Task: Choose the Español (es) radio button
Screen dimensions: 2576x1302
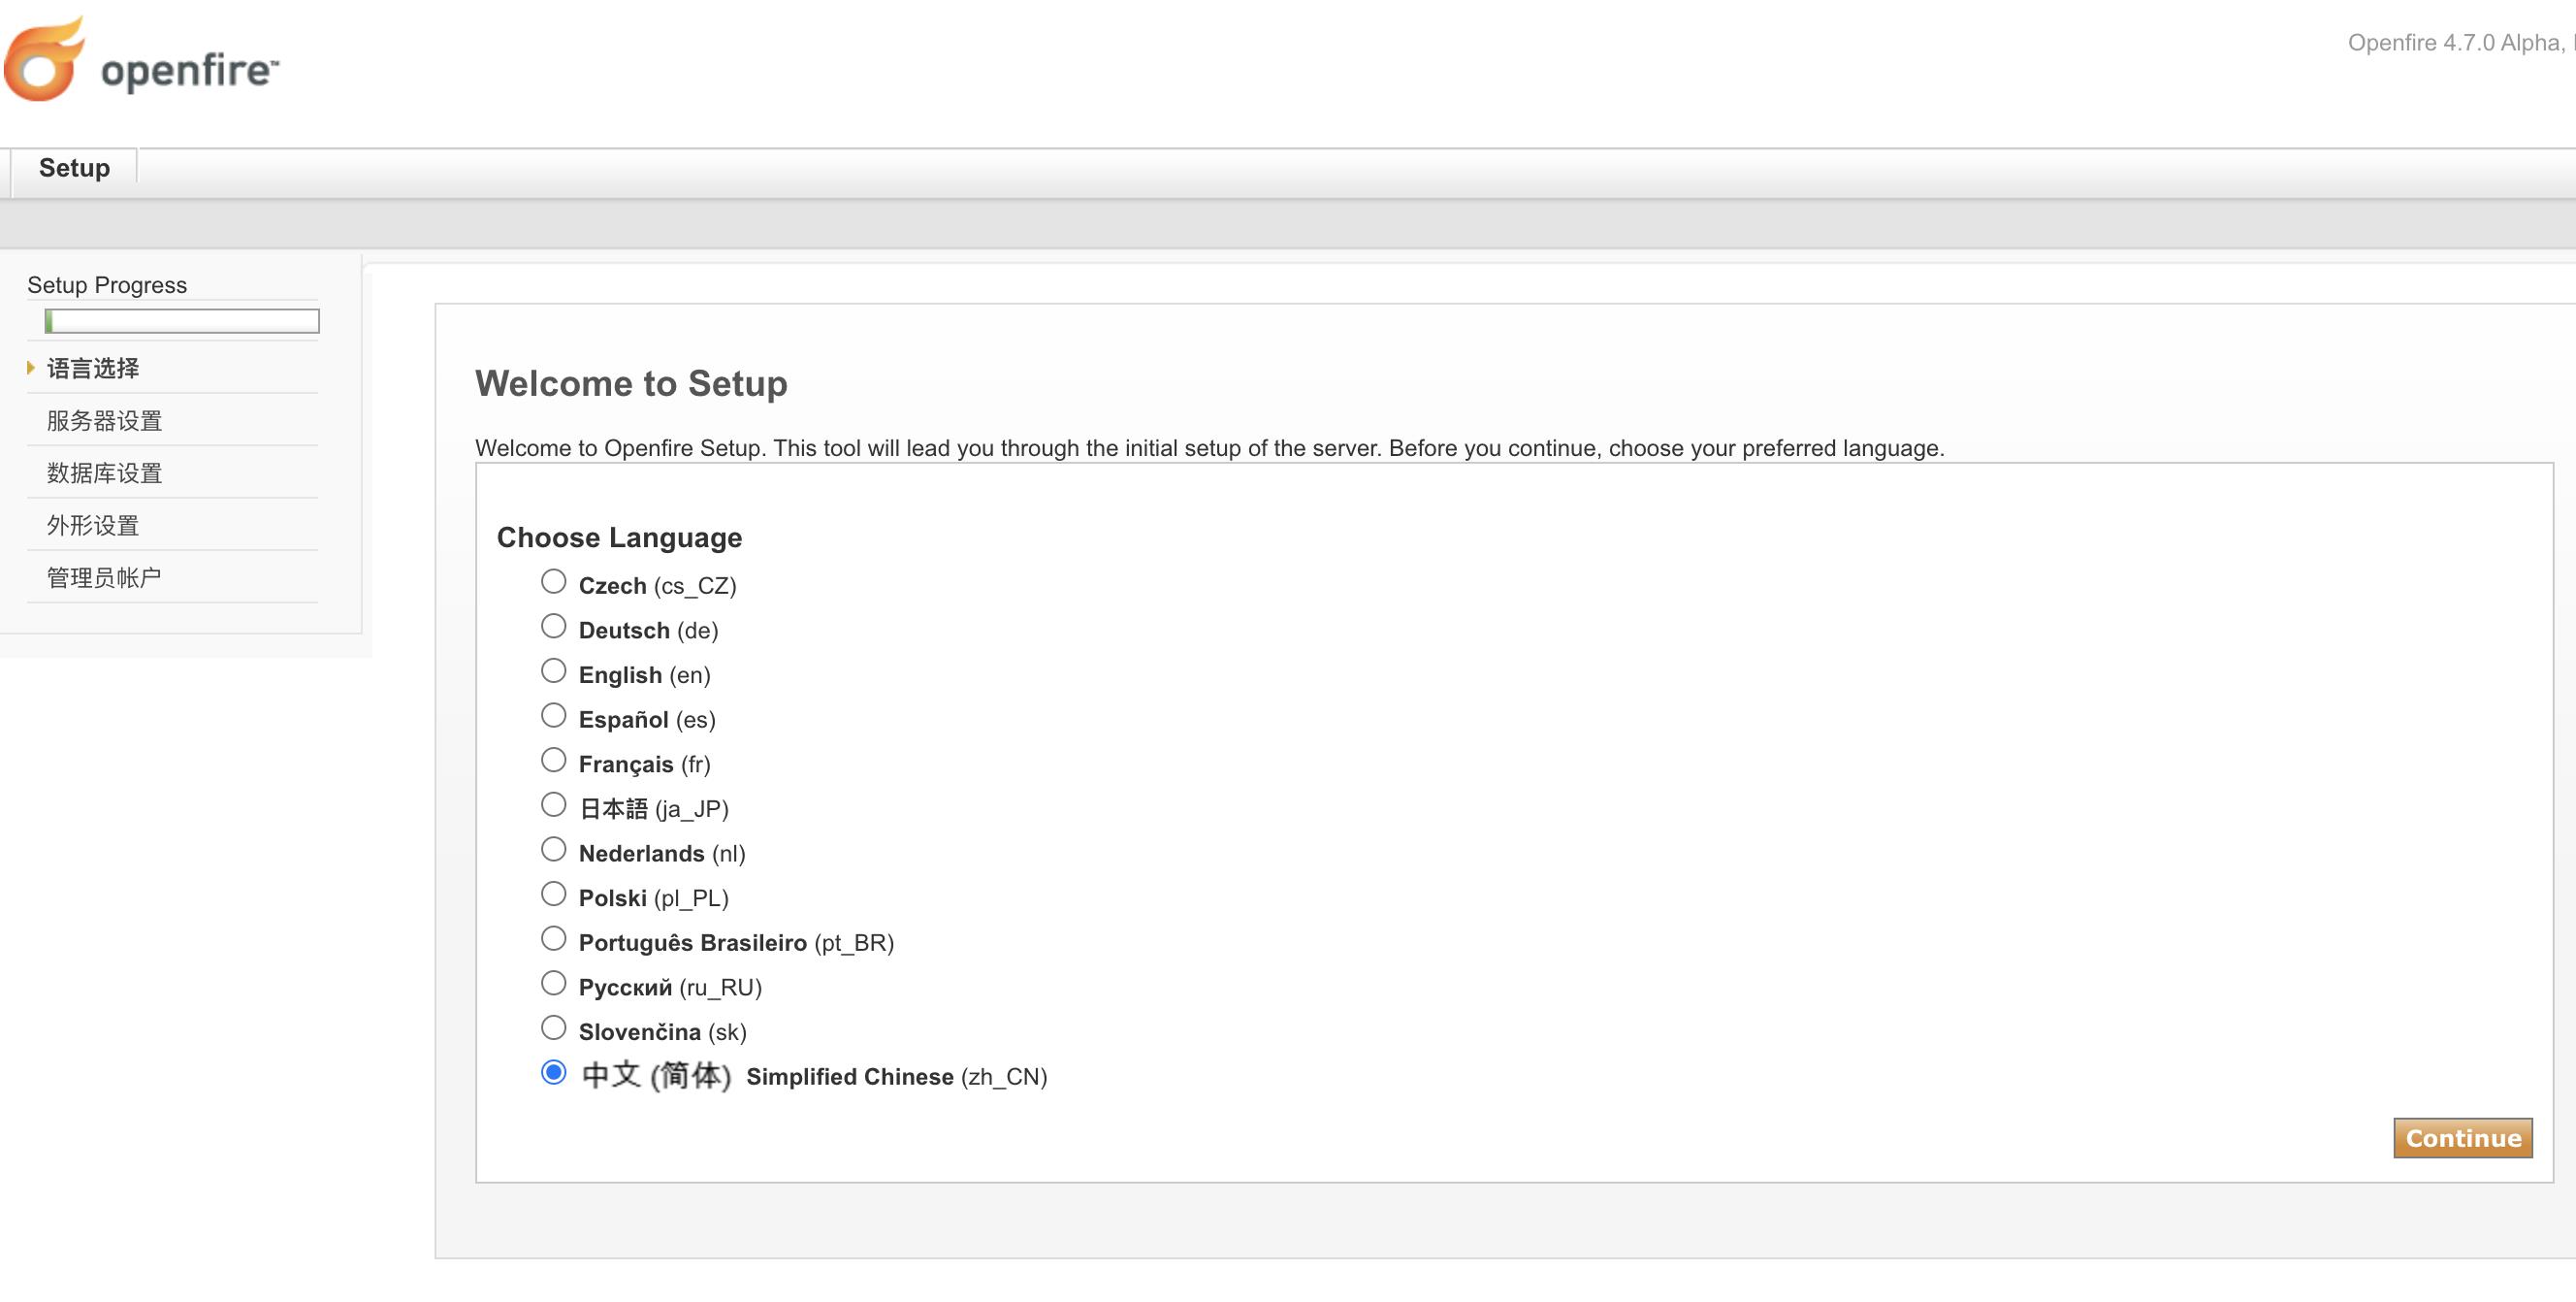Action: coord(553,715)
